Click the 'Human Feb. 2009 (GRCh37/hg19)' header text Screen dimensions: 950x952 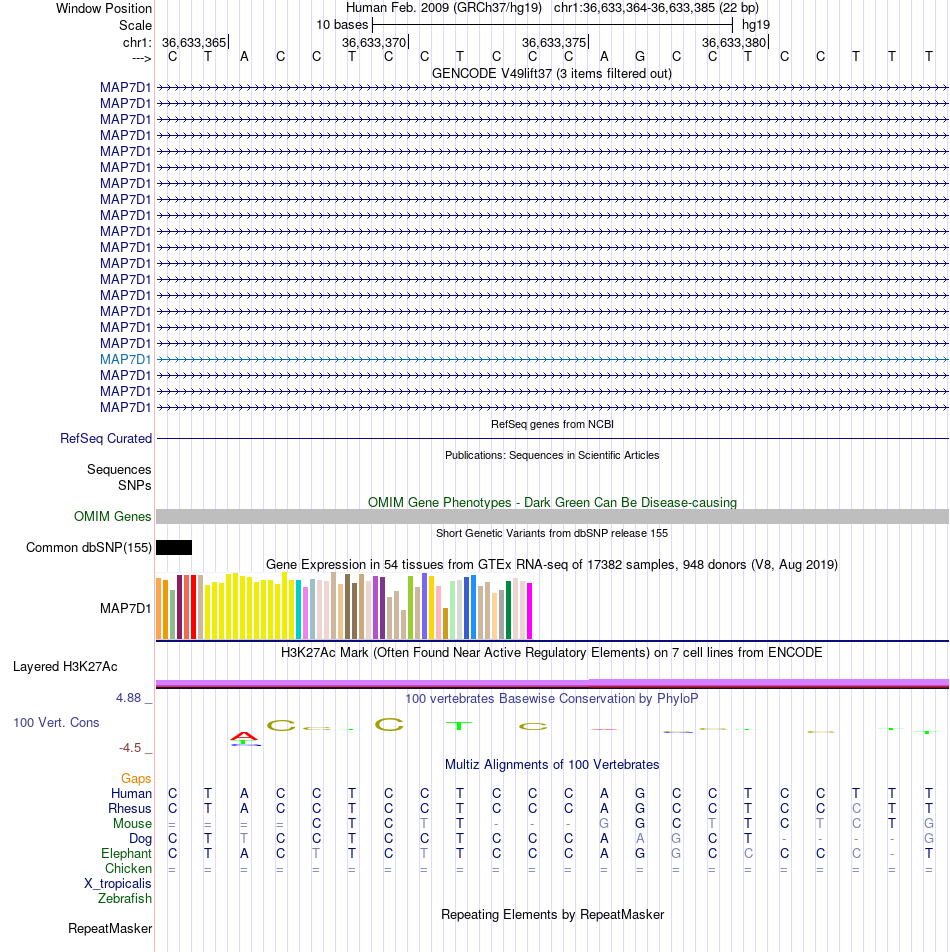(x=444, y=8)
